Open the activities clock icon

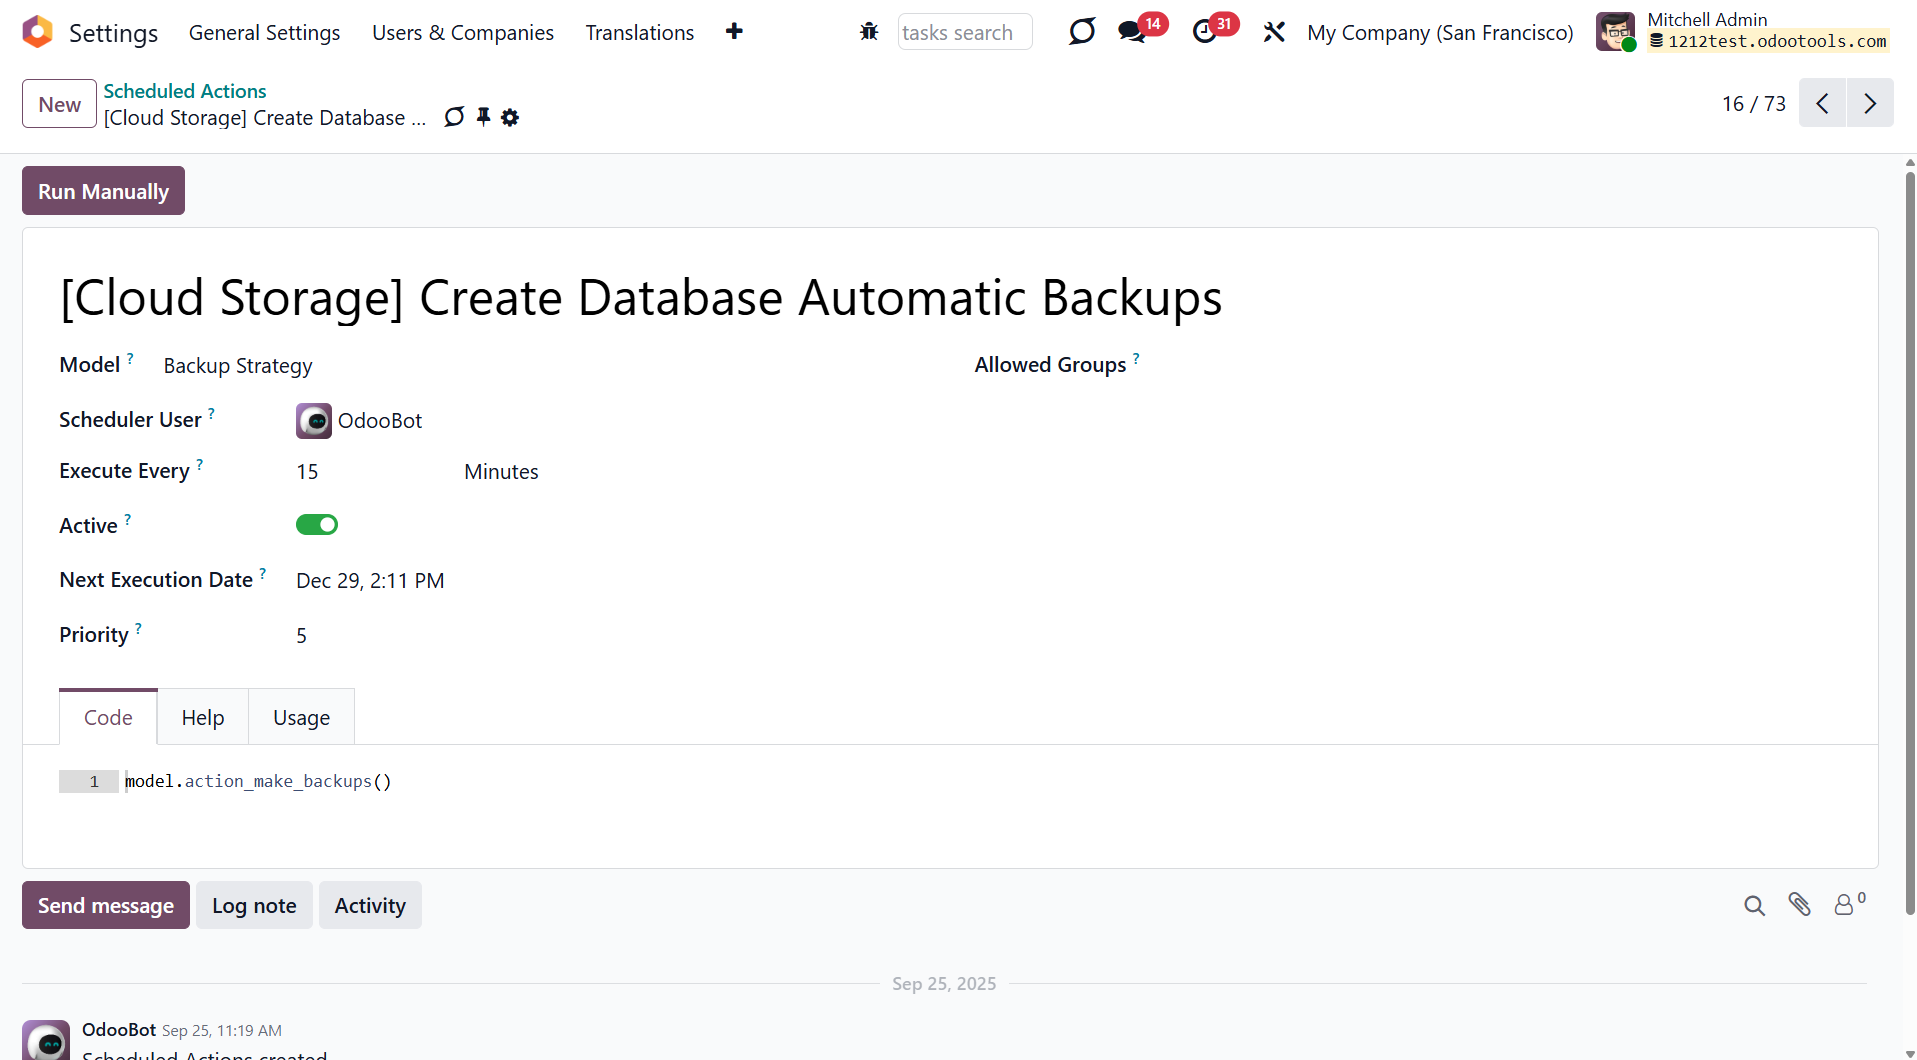[x=1205, y=32]
